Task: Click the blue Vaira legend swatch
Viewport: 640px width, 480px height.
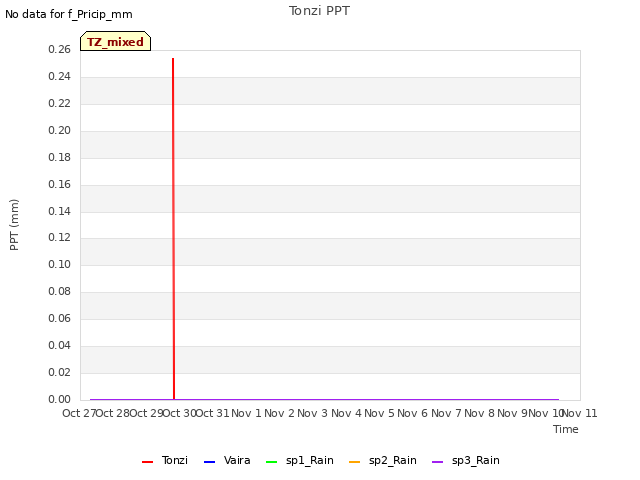Action: point(209,462)
